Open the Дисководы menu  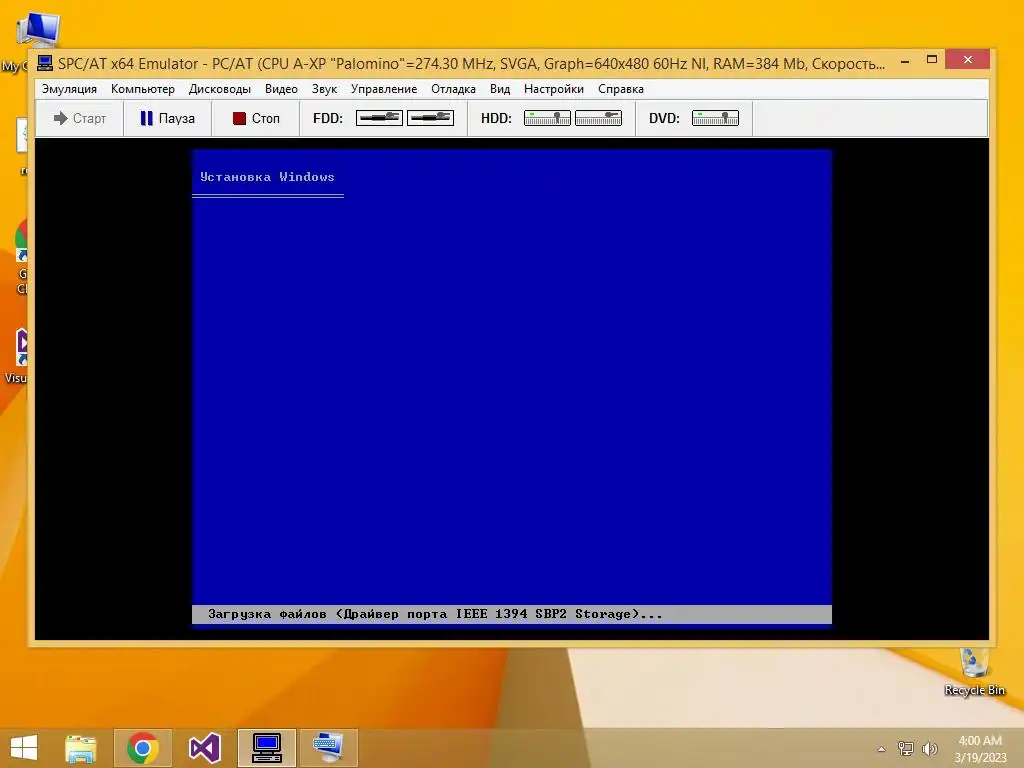click(219, 89)
